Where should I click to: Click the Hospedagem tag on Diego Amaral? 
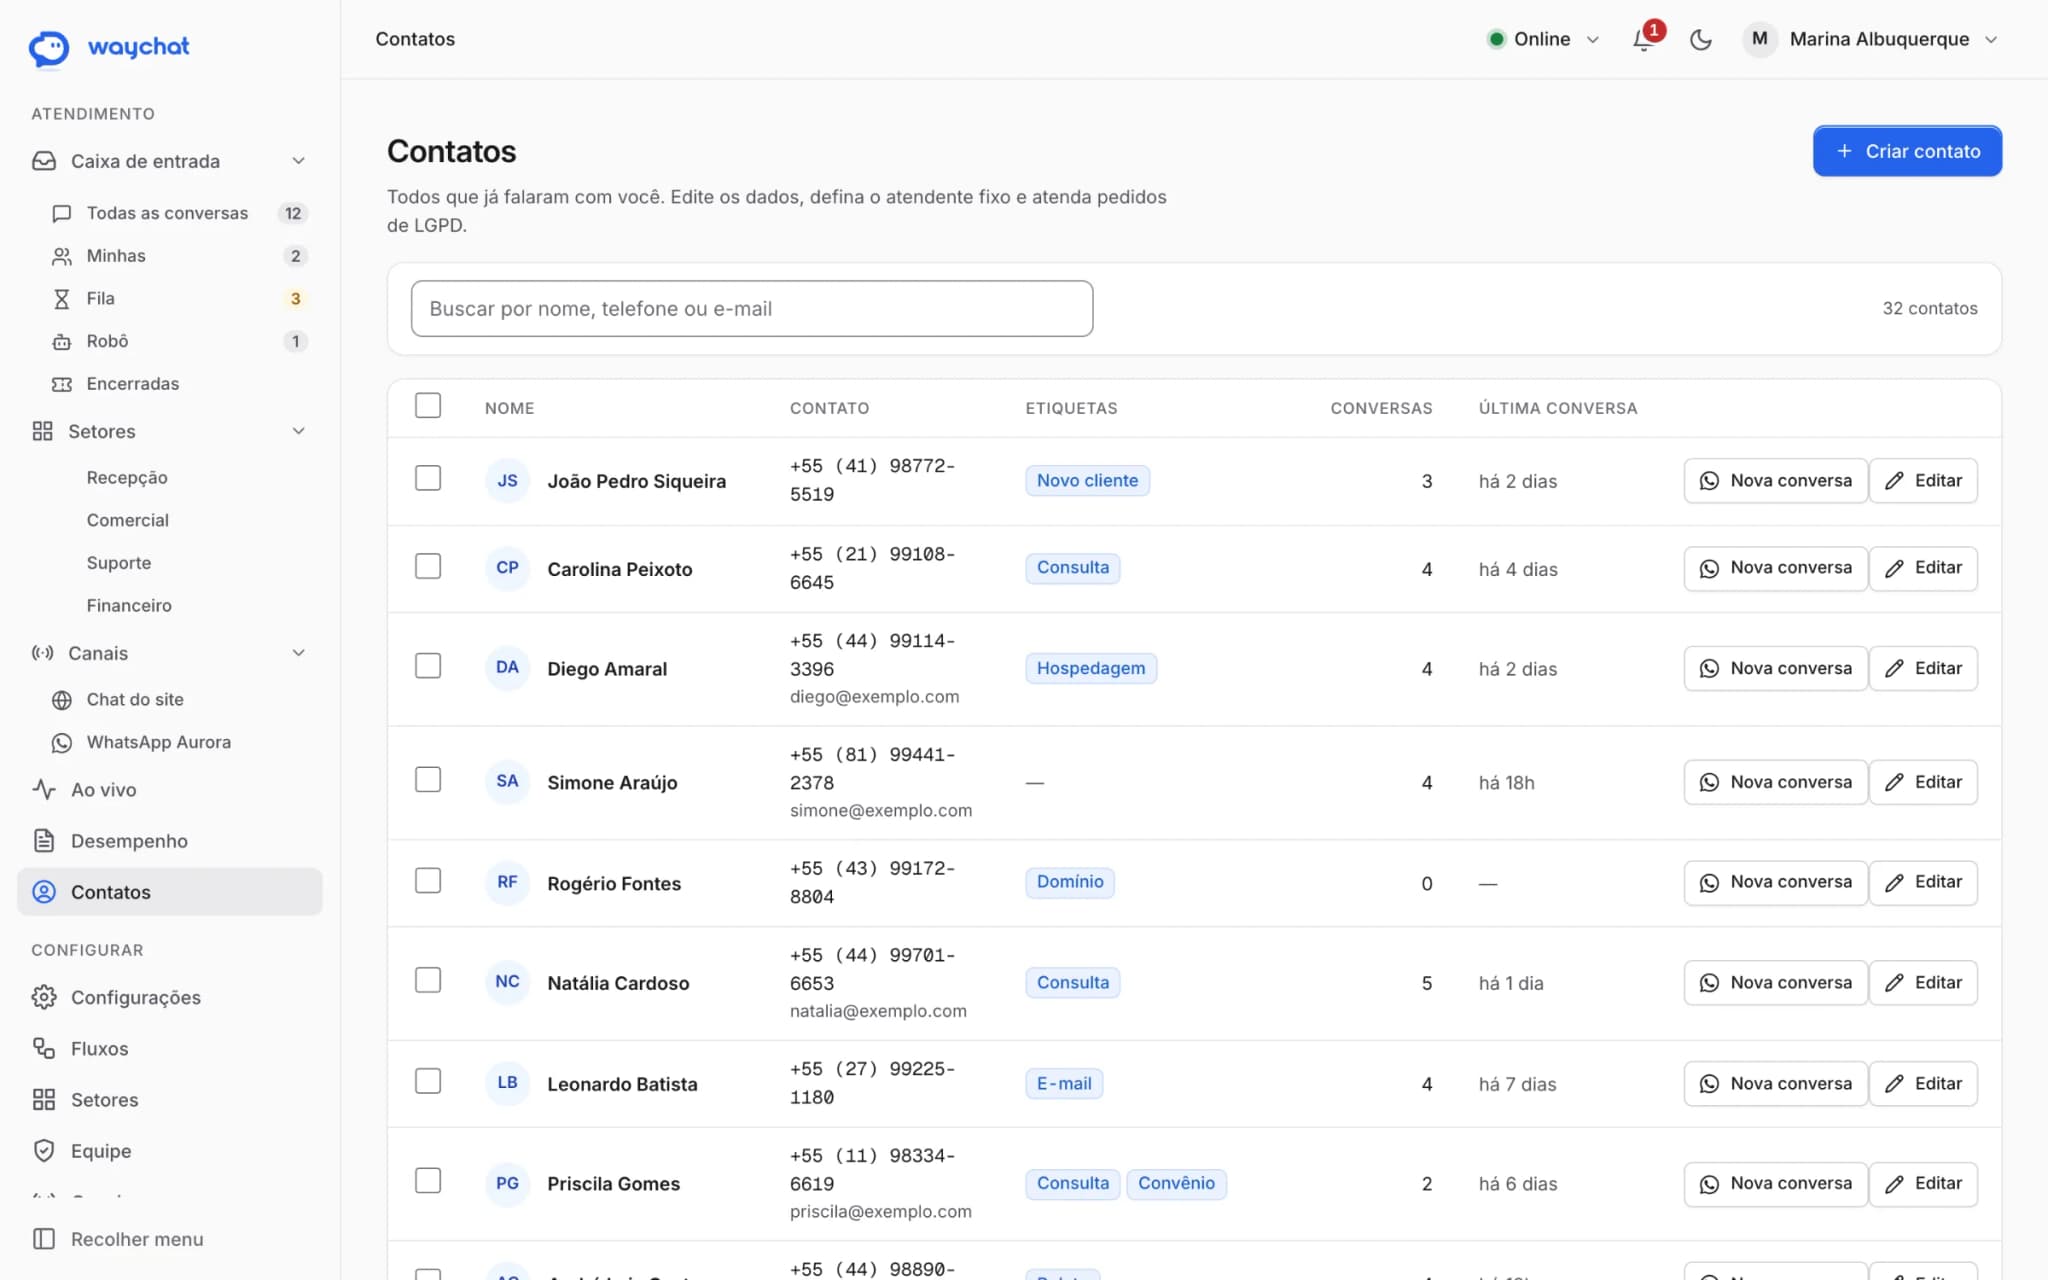click(1091, 668)
